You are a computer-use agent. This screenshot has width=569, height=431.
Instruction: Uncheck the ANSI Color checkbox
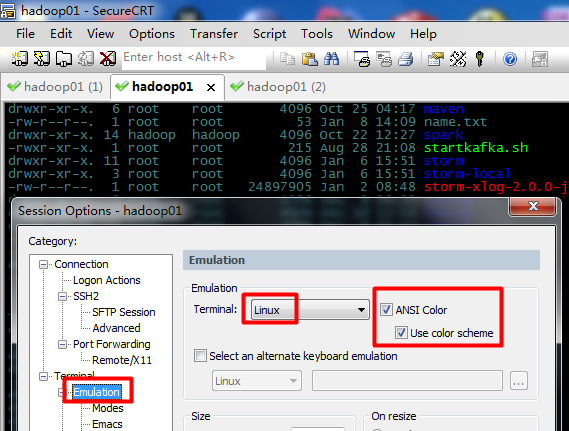click(x=386, y=310)
